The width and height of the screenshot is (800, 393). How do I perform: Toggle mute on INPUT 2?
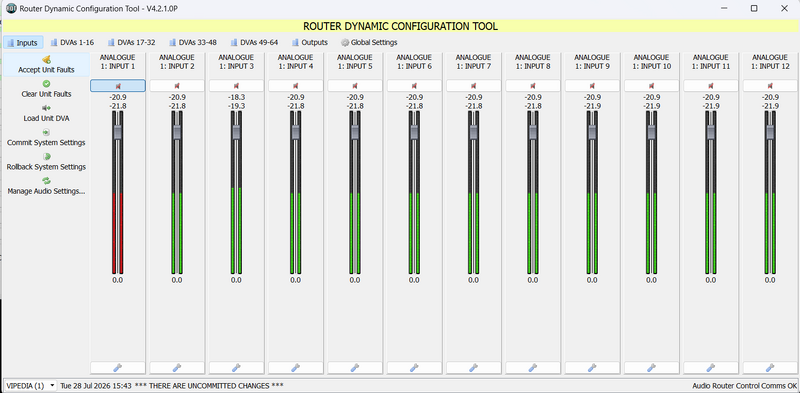coord(177,86)
